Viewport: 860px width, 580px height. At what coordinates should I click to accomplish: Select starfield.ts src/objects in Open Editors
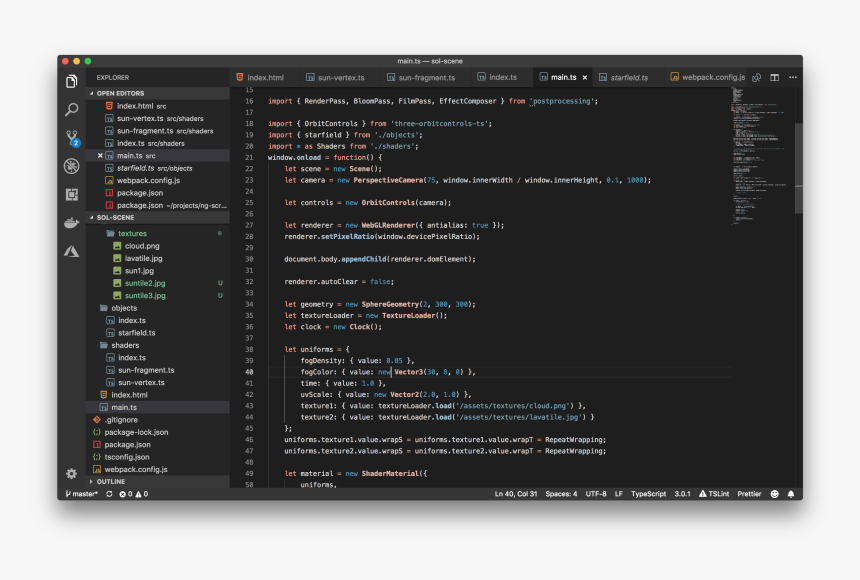click(x=158, y=168)
